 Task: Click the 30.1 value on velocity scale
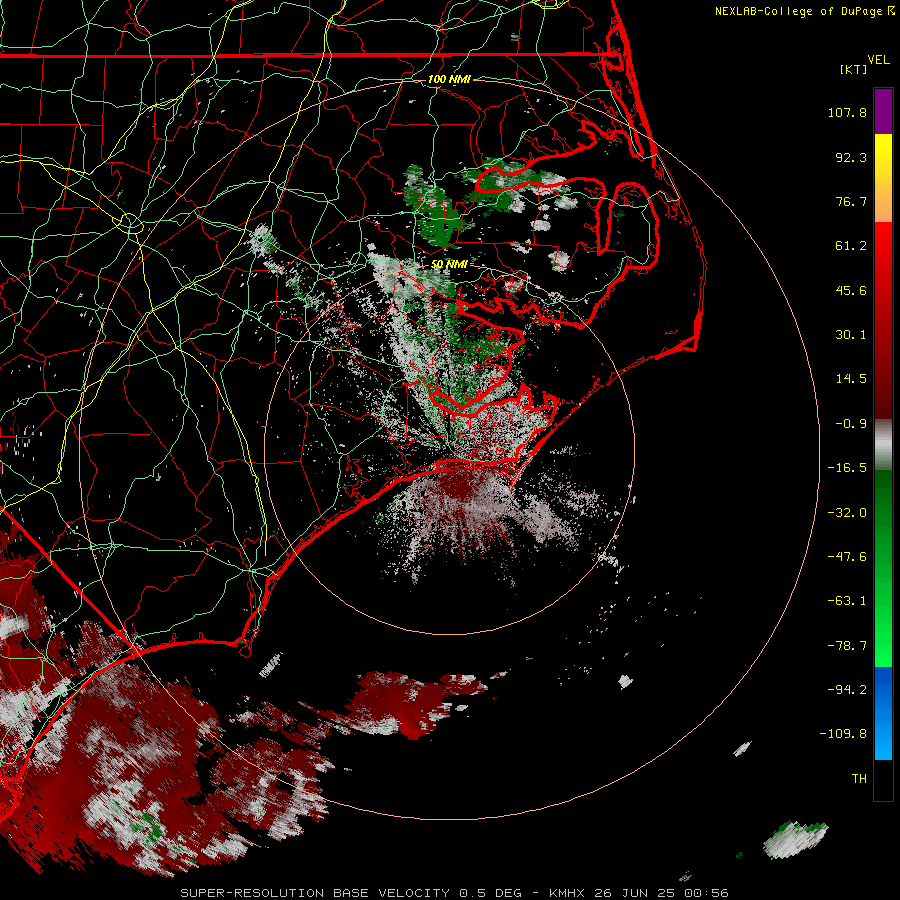851,335
